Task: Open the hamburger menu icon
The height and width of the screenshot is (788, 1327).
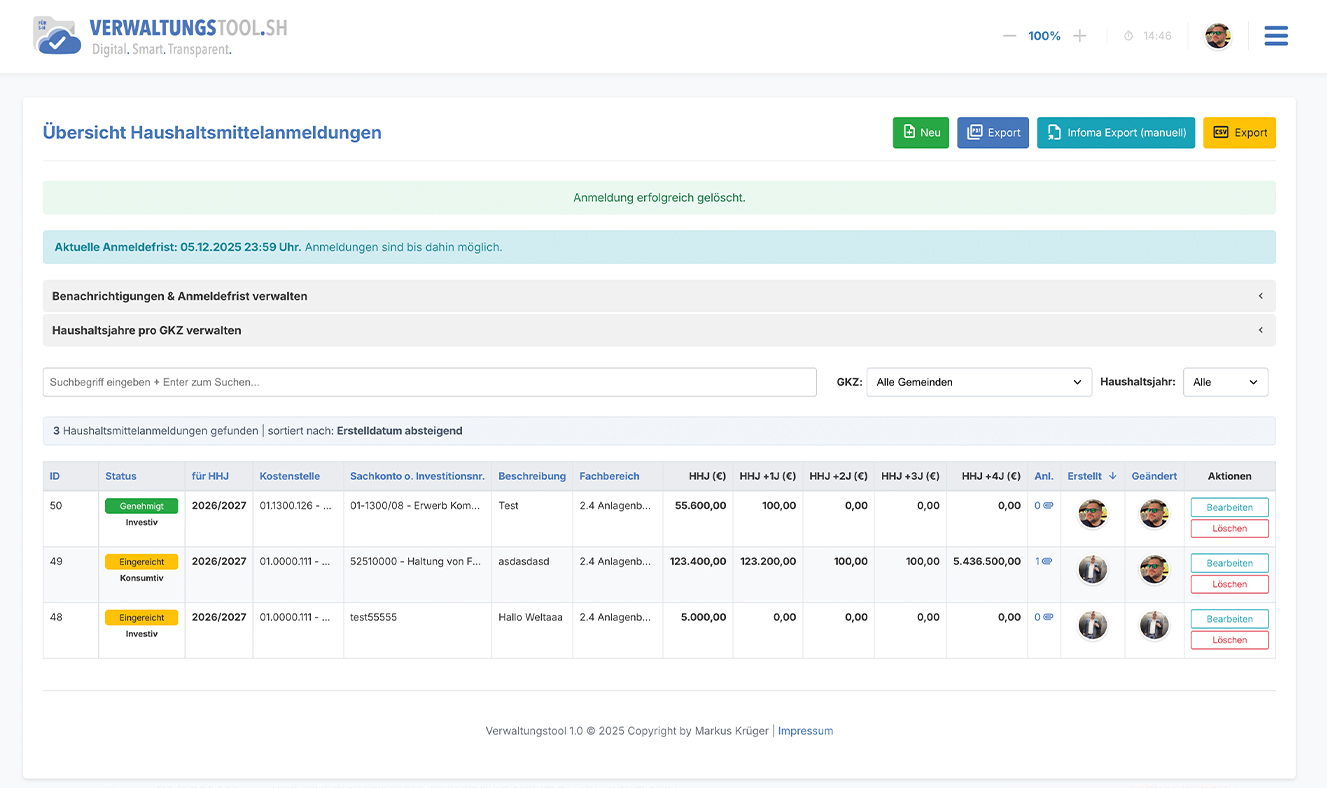Action: 1275,36
